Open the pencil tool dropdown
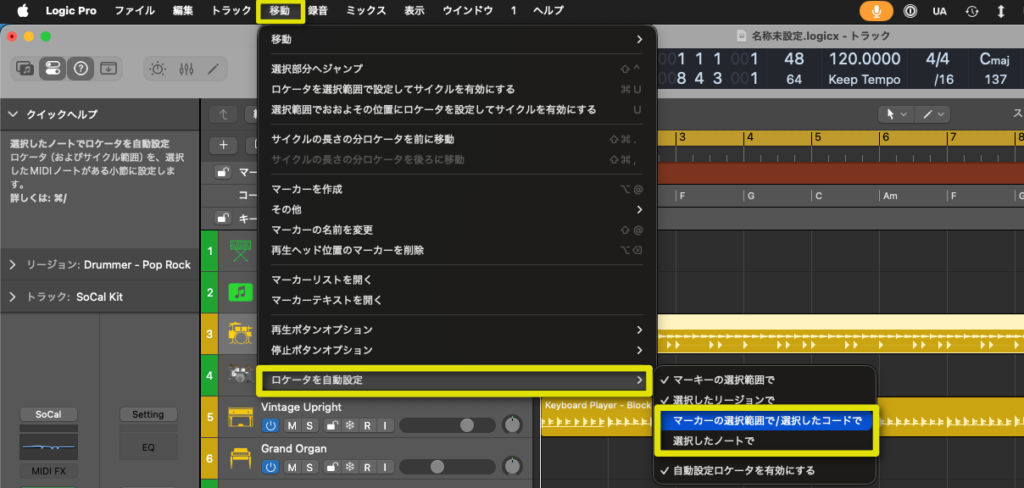Image resolution: width=1024 pixels, height=488 pixels. [x=932, y=114]
